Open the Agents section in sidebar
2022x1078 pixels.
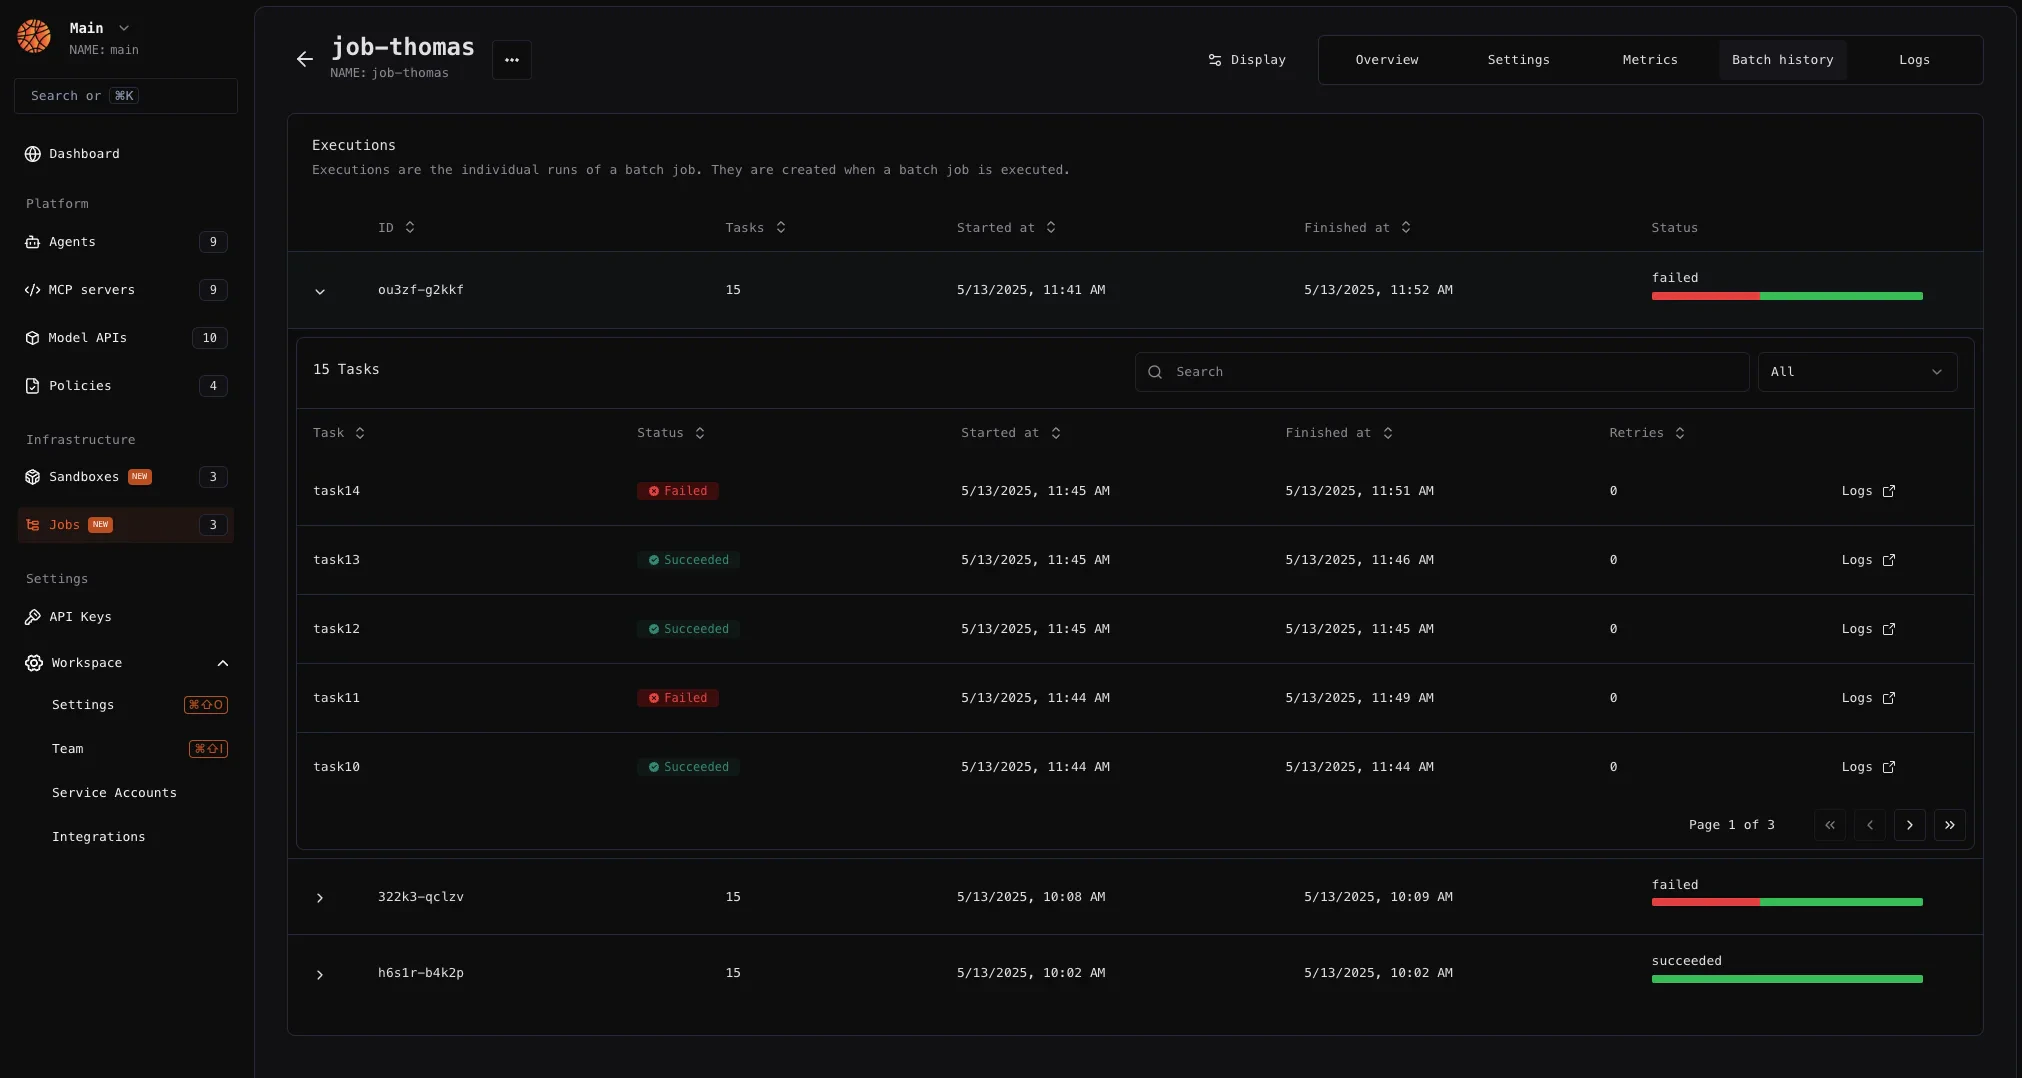point(126,242)
